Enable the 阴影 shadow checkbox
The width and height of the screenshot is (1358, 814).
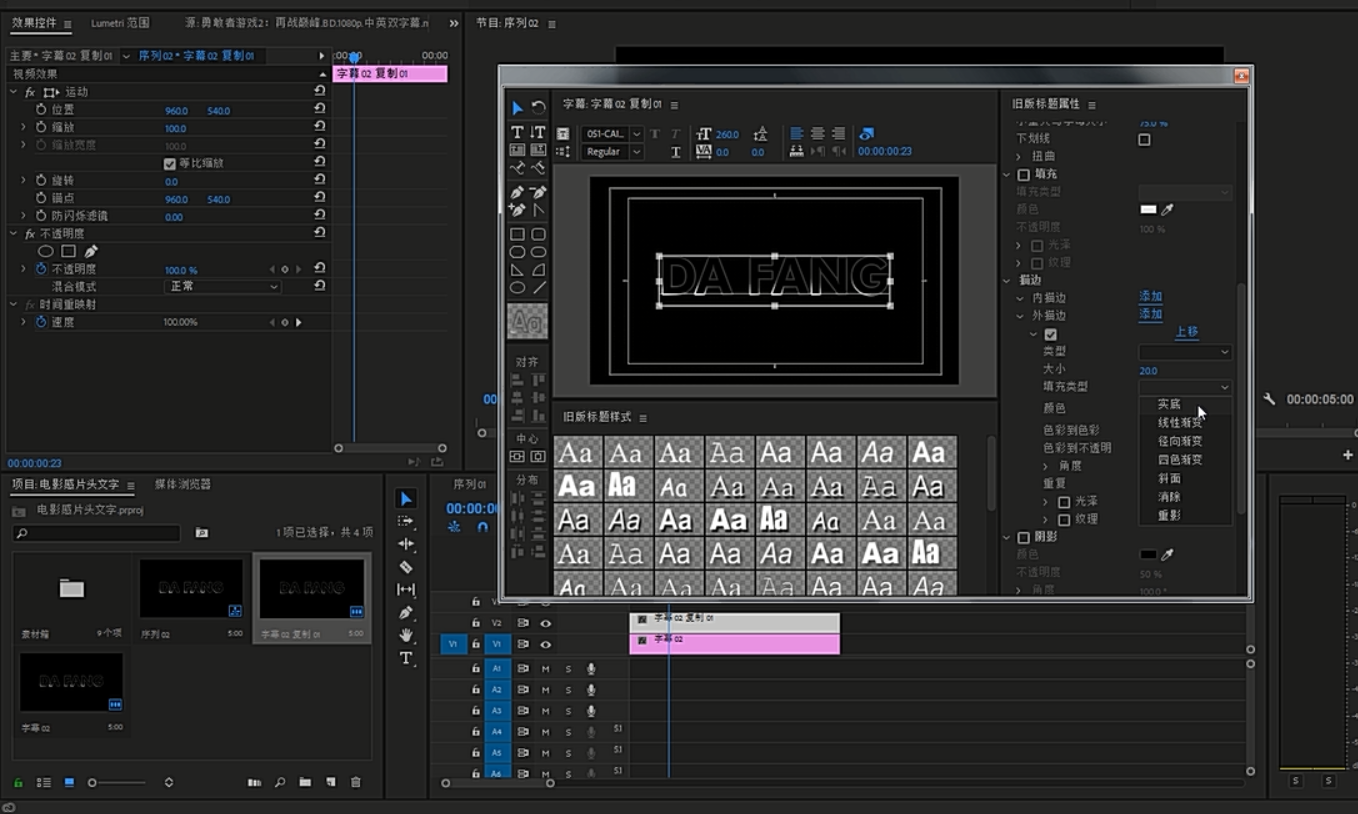click(1023, 537)
